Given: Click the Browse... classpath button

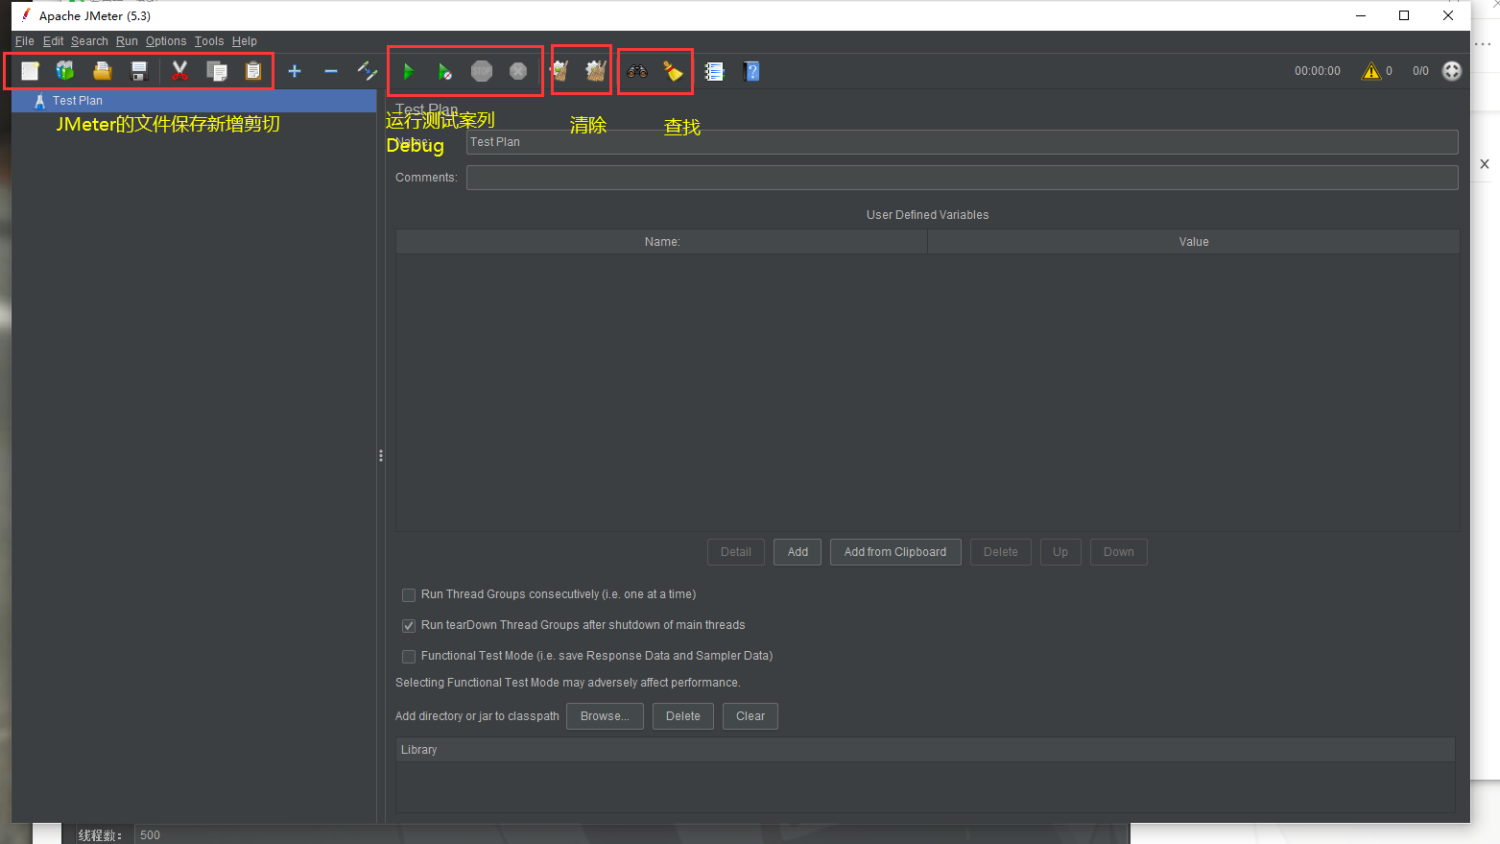Looking at the screenshot, I should [605, 716].
